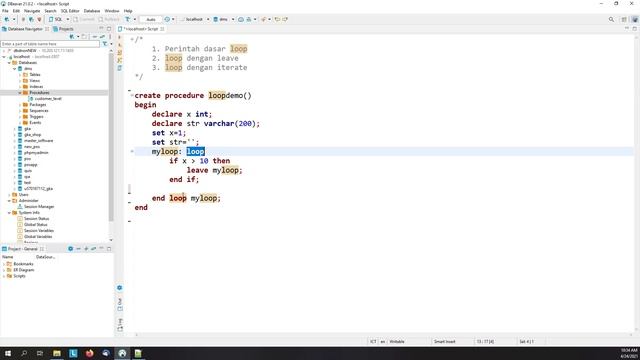This screenshot has width=640, height=360.
Task: Collapse the myloop code fold marker
Action: 132,151
